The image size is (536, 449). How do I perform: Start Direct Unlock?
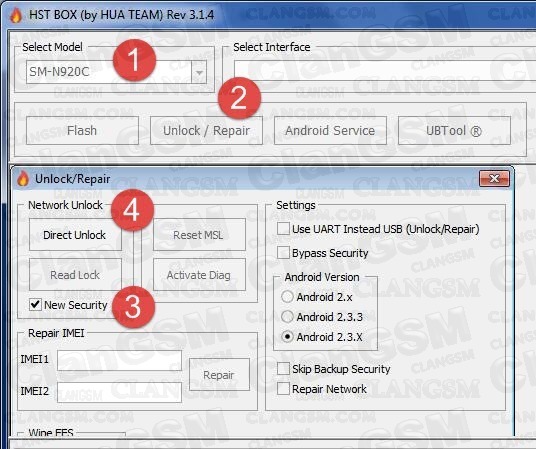75,235
